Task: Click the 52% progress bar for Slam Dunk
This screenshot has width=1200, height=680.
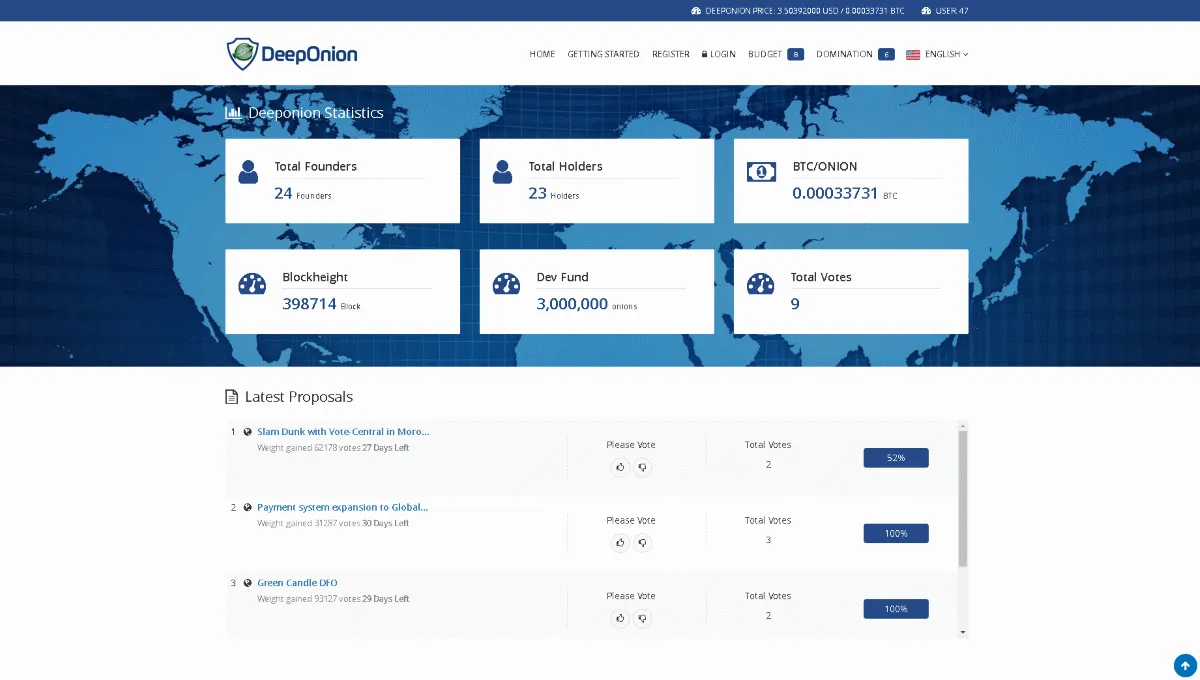Action: pyautogui.click(x=896, y=458)
